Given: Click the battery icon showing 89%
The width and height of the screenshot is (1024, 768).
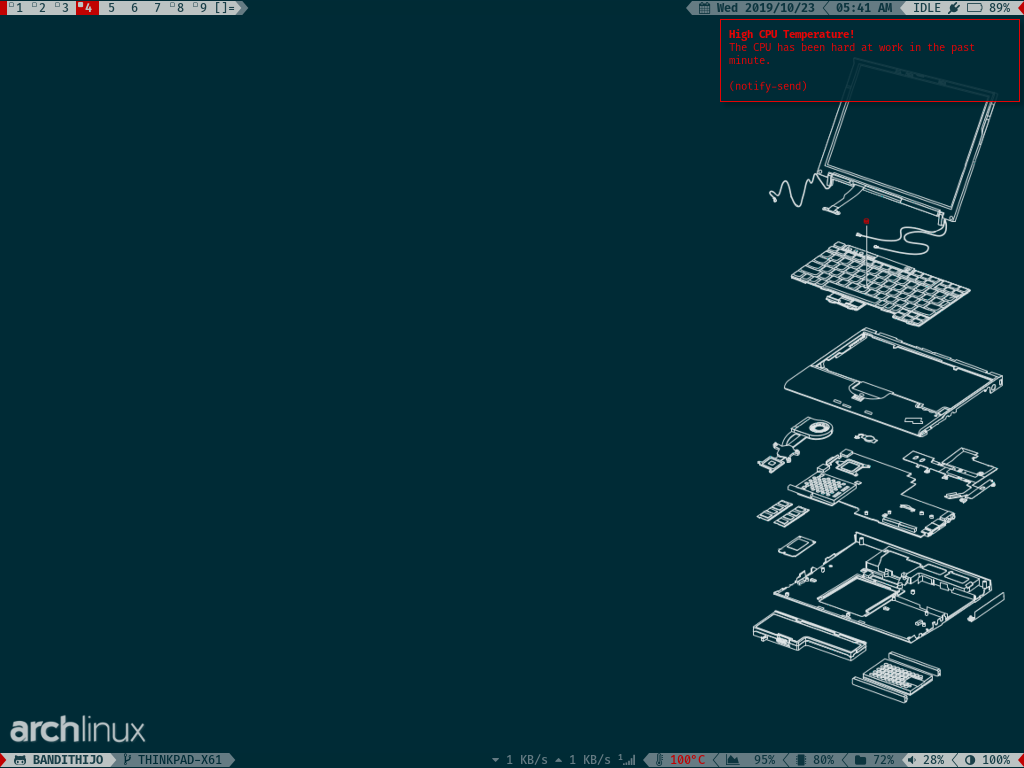Looking at the screenshot, I should 974,8.
